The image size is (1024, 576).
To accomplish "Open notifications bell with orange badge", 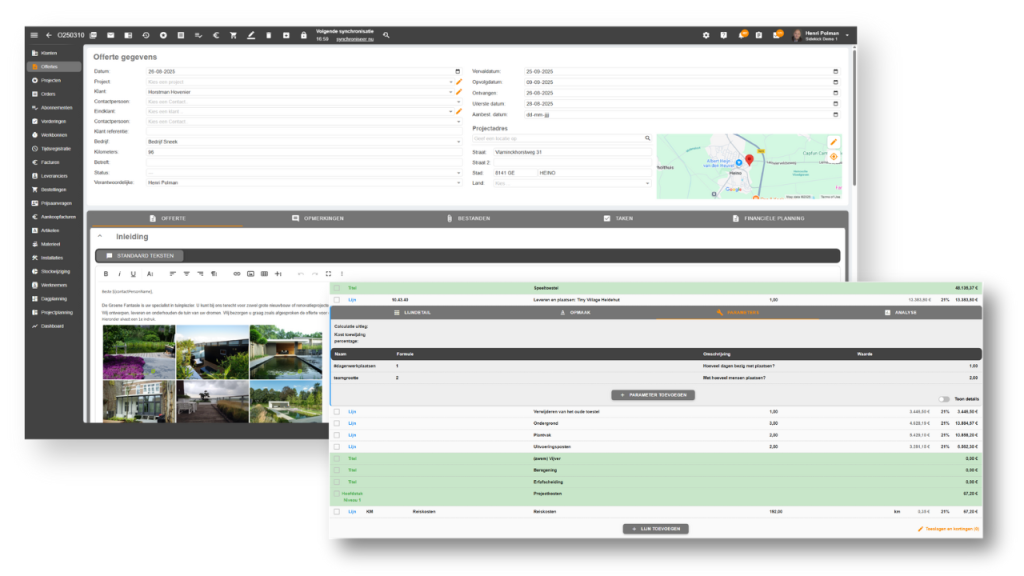I will (x=741, y=35).
